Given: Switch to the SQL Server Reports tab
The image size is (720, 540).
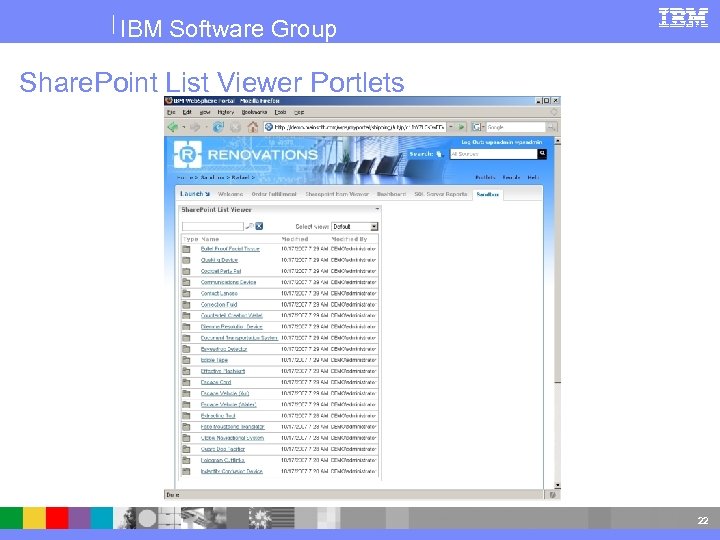Looking at the screenshot, I should pyautogui.click(x=441, y=194).
